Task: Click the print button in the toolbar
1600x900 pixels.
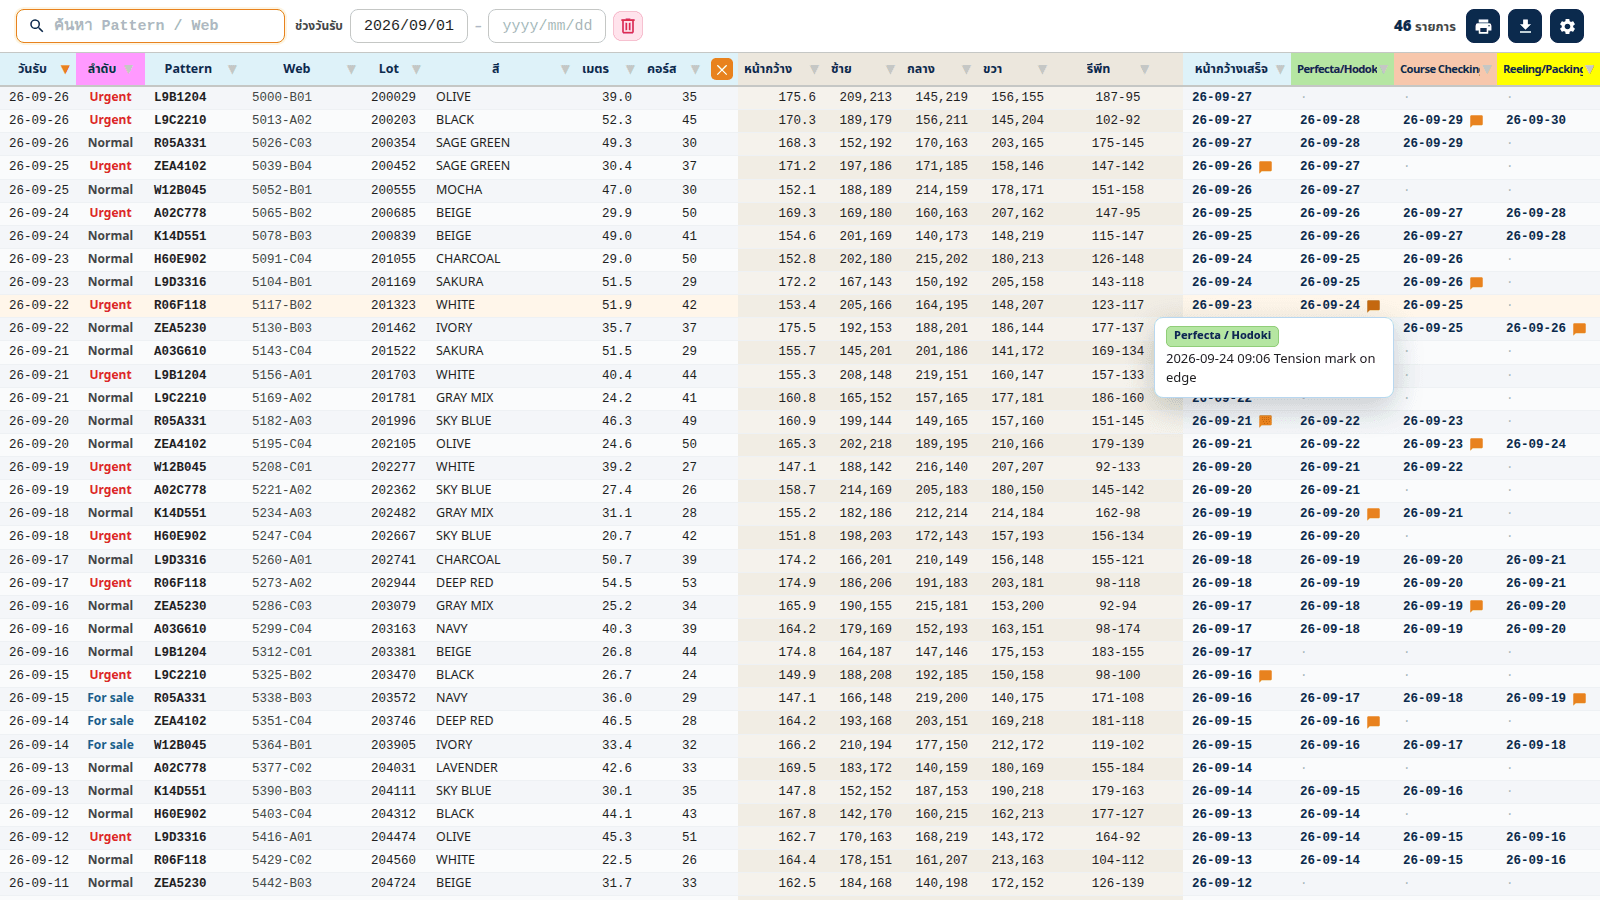Action: pos(1483,26)
